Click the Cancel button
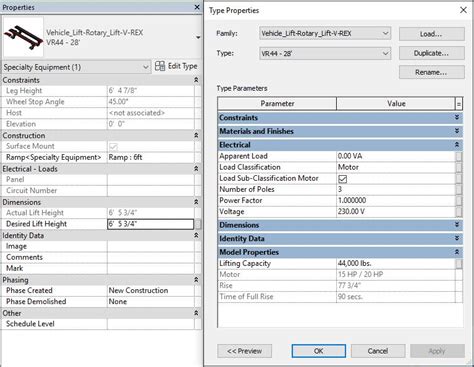The height and width of the screenshot is (367, 474). click(378, 351)
